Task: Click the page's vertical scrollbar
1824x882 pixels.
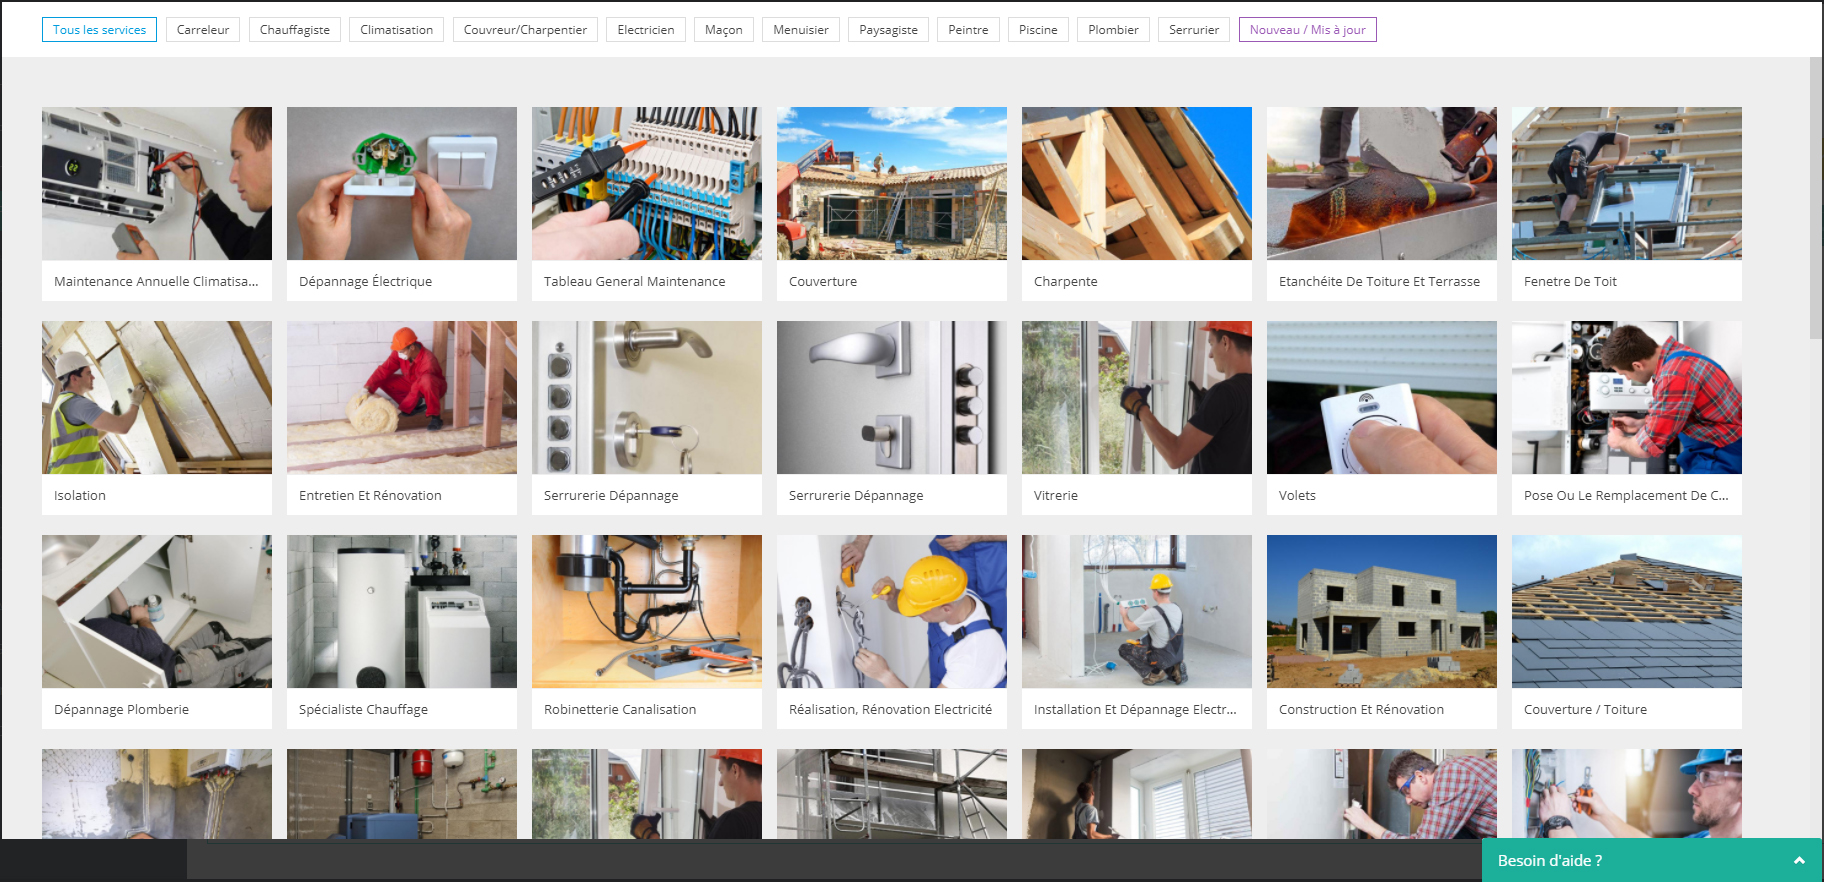Action: click(1816, 198)
